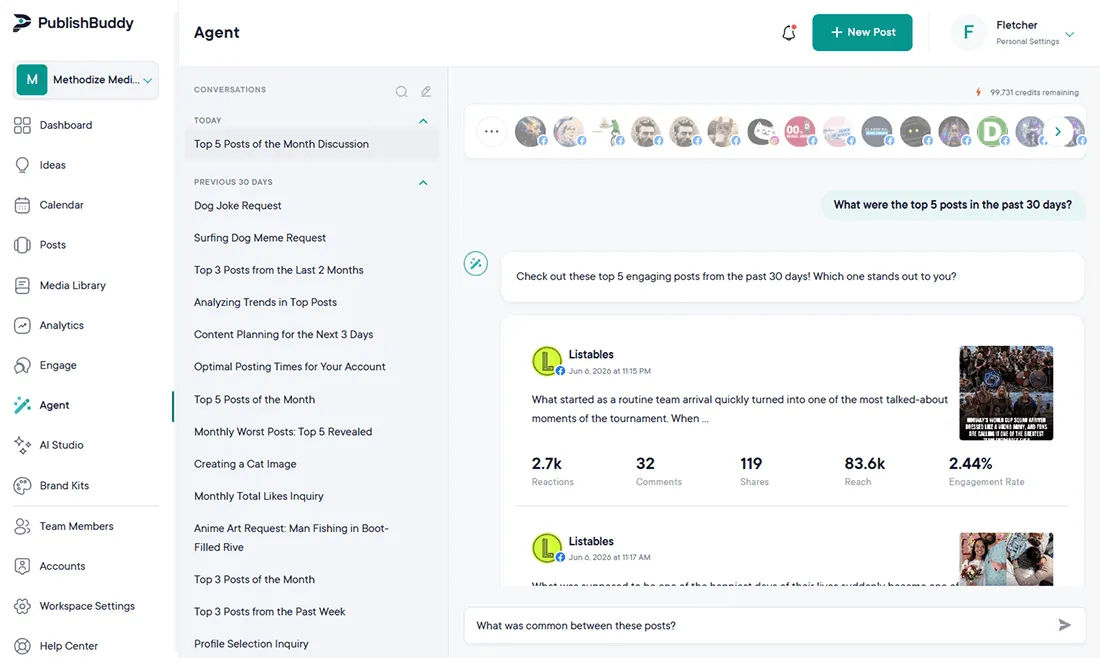Screen dimensions: 1100x658
Task: Click the AI Studio sparkle icon
Action: pos(22,445)
